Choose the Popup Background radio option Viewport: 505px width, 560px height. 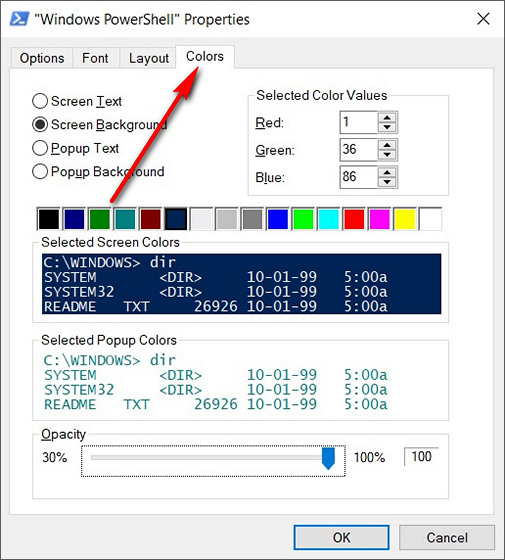point(98,171)
